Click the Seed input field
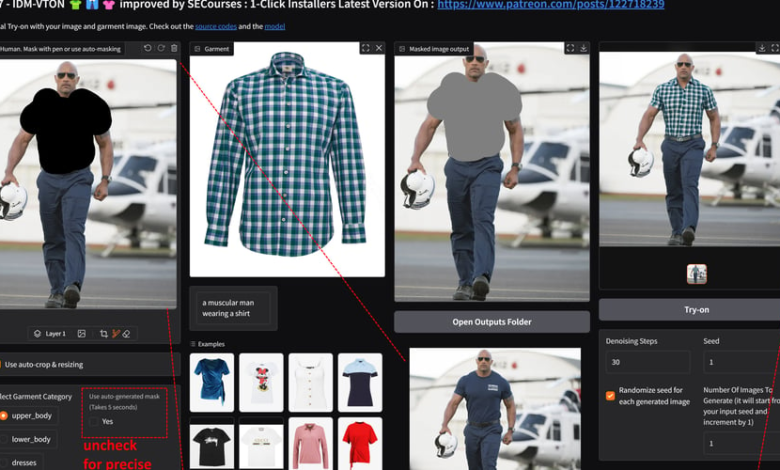Image resolution: width=780 pixels, height=470 pixels. click(741, 362)
